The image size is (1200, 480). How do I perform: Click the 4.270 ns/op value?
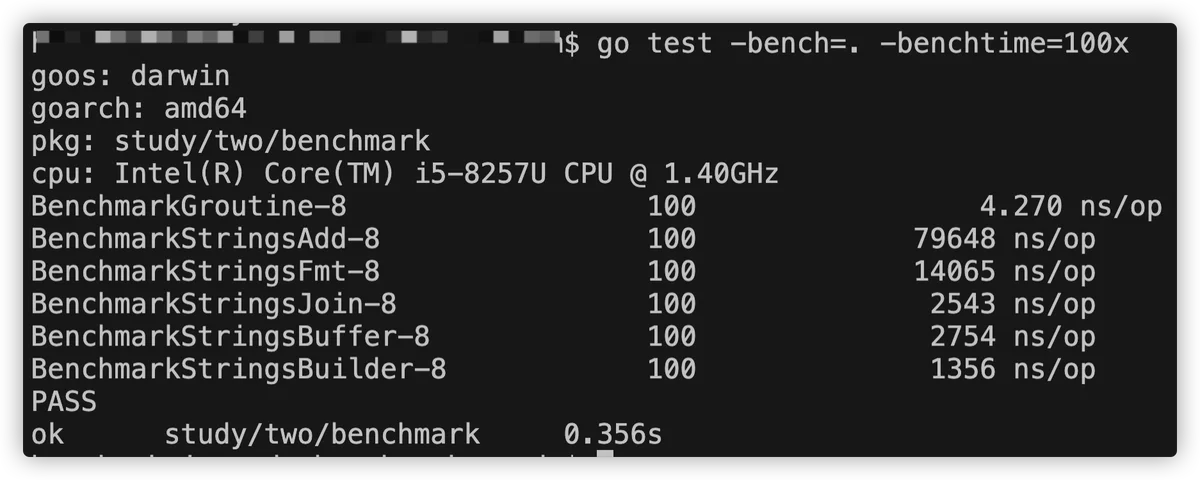point(1071,206)
